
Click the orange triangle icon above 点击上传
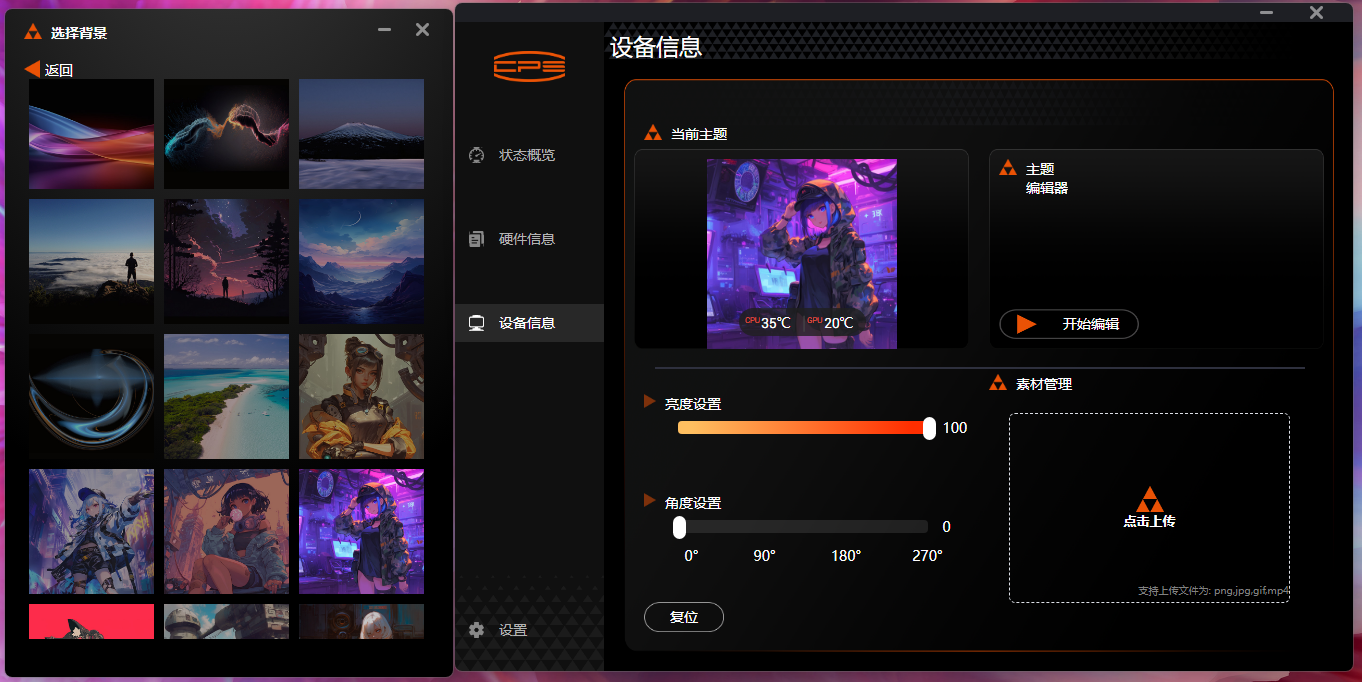[1149, 500]
